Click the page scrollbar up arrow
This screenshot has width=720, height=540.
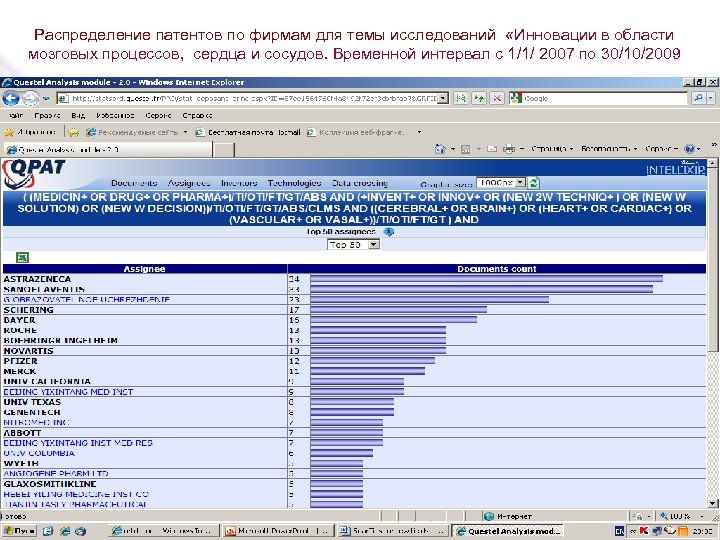(x=712, y=163)
